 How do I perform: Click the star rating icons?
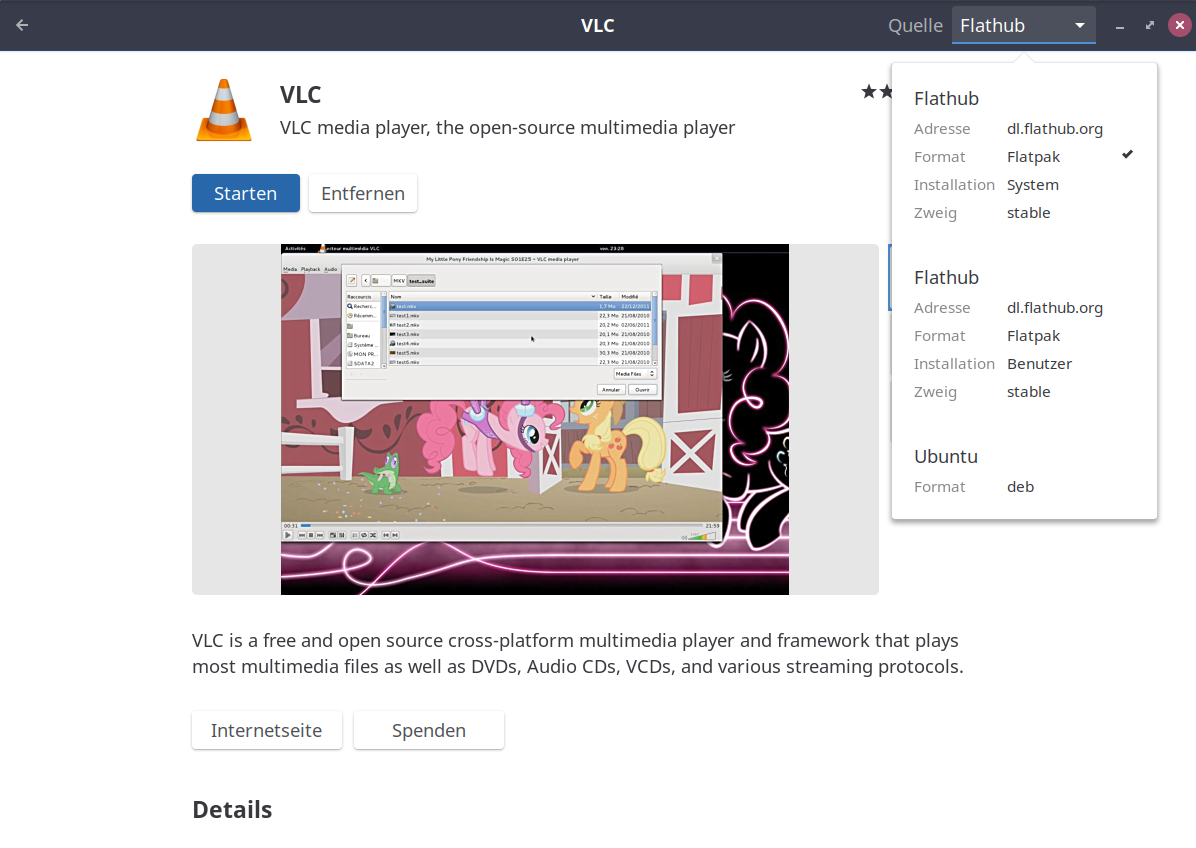[876, 92]
